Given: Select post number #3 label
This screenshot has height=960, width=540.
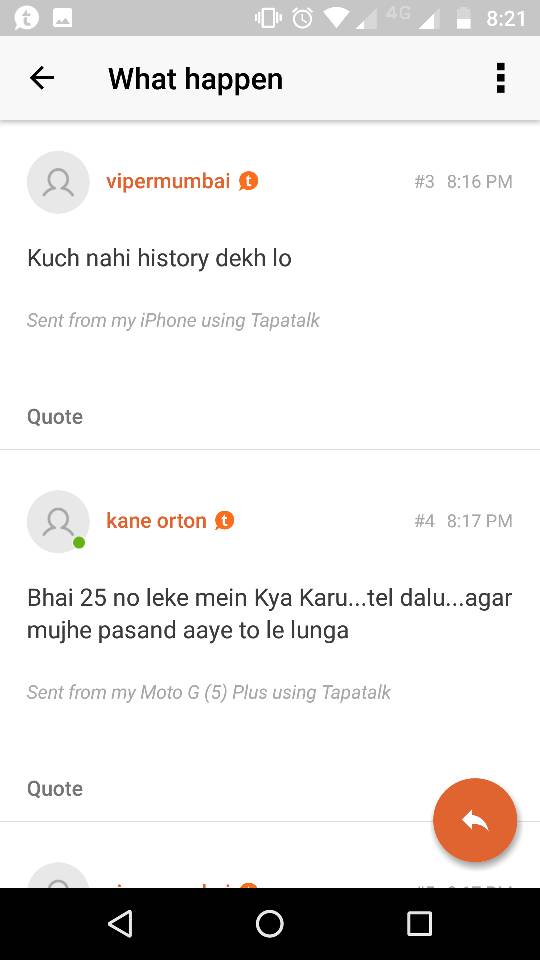Looking at the screenshot, I should click(x=424, y=181).
